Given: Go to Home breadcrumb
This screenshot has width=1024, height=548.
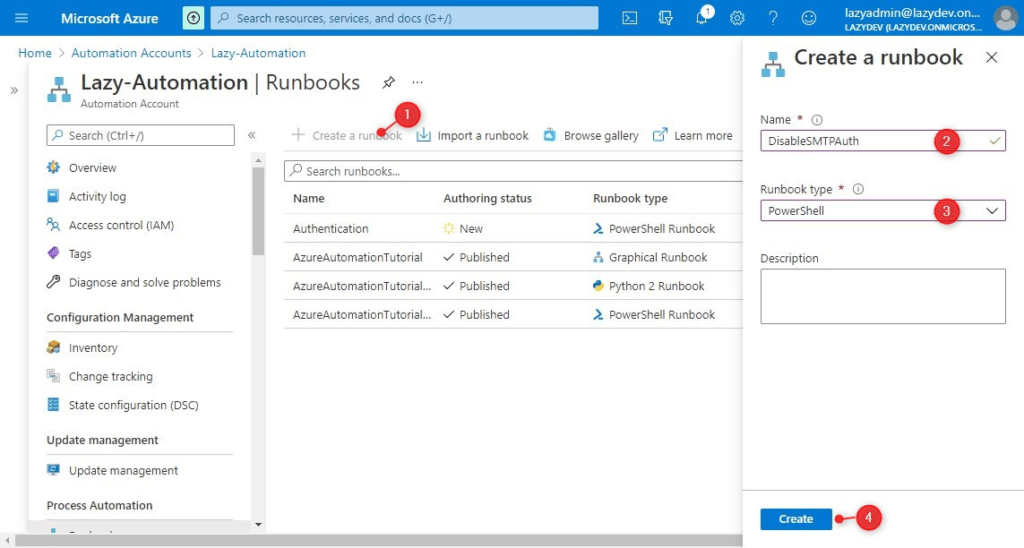Looking at the screenshot, I should tap(35, 53).
